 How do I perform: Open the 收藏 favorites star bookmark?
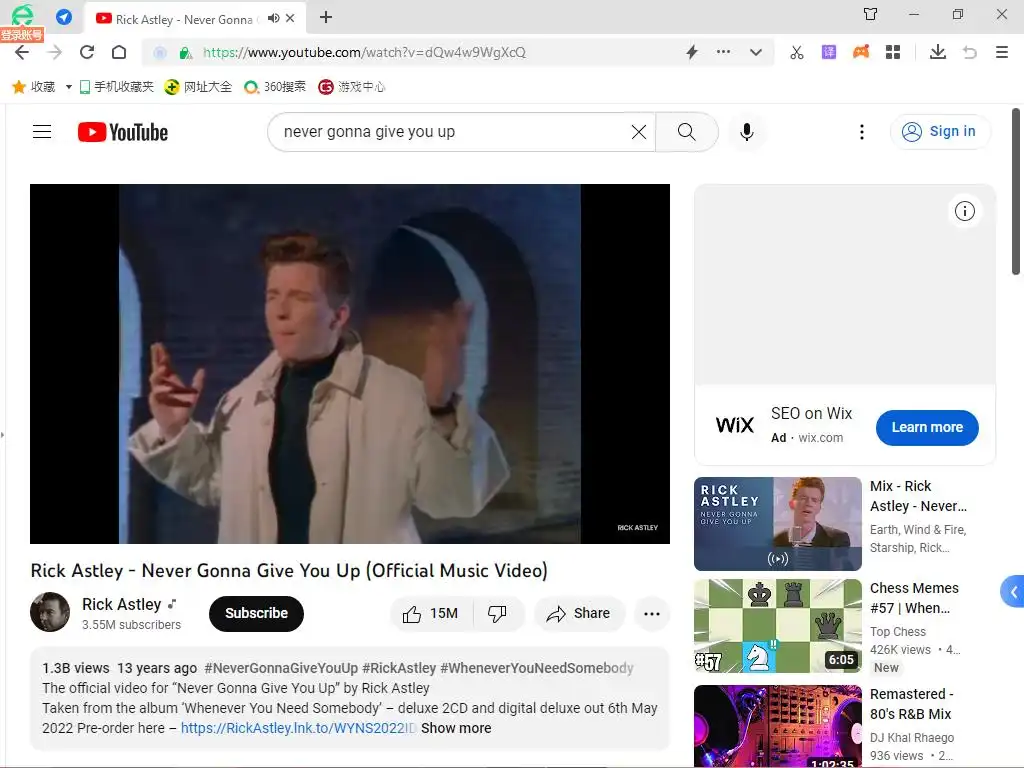[34, 87]
